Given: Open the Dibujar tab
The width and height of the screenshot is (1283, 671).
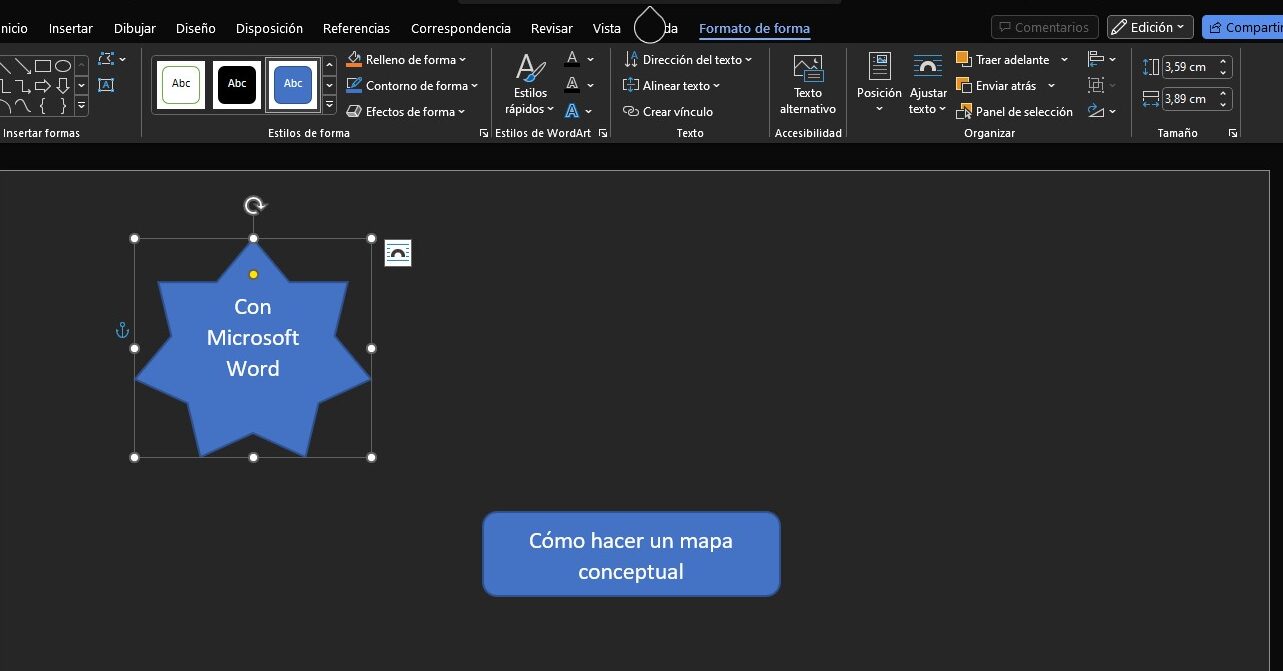Looking at the screenshot, I should coord(135,28).
